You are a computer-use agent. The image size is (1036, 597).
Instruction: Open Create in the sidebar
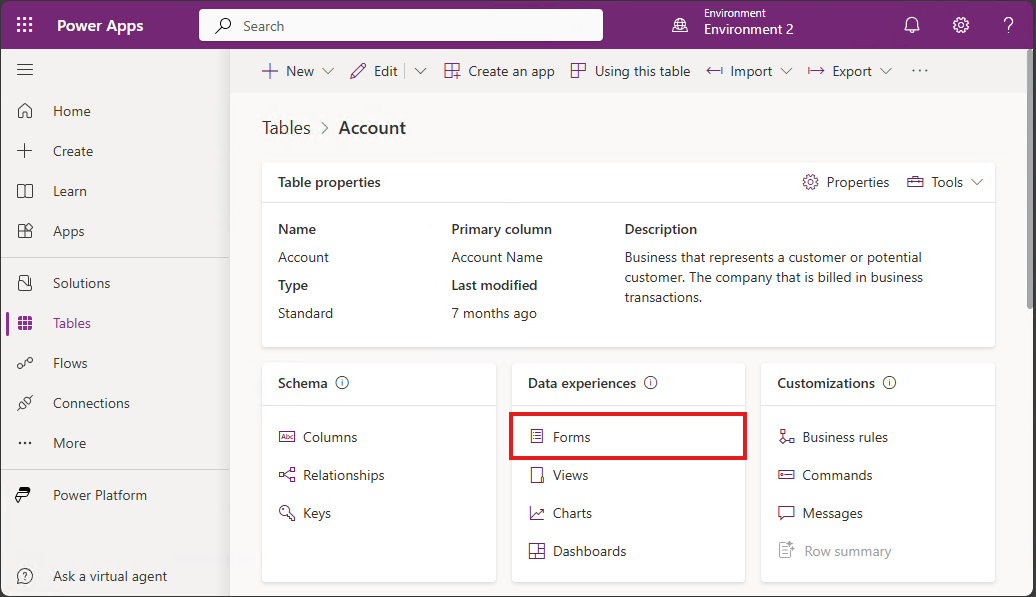coord(73,151)
